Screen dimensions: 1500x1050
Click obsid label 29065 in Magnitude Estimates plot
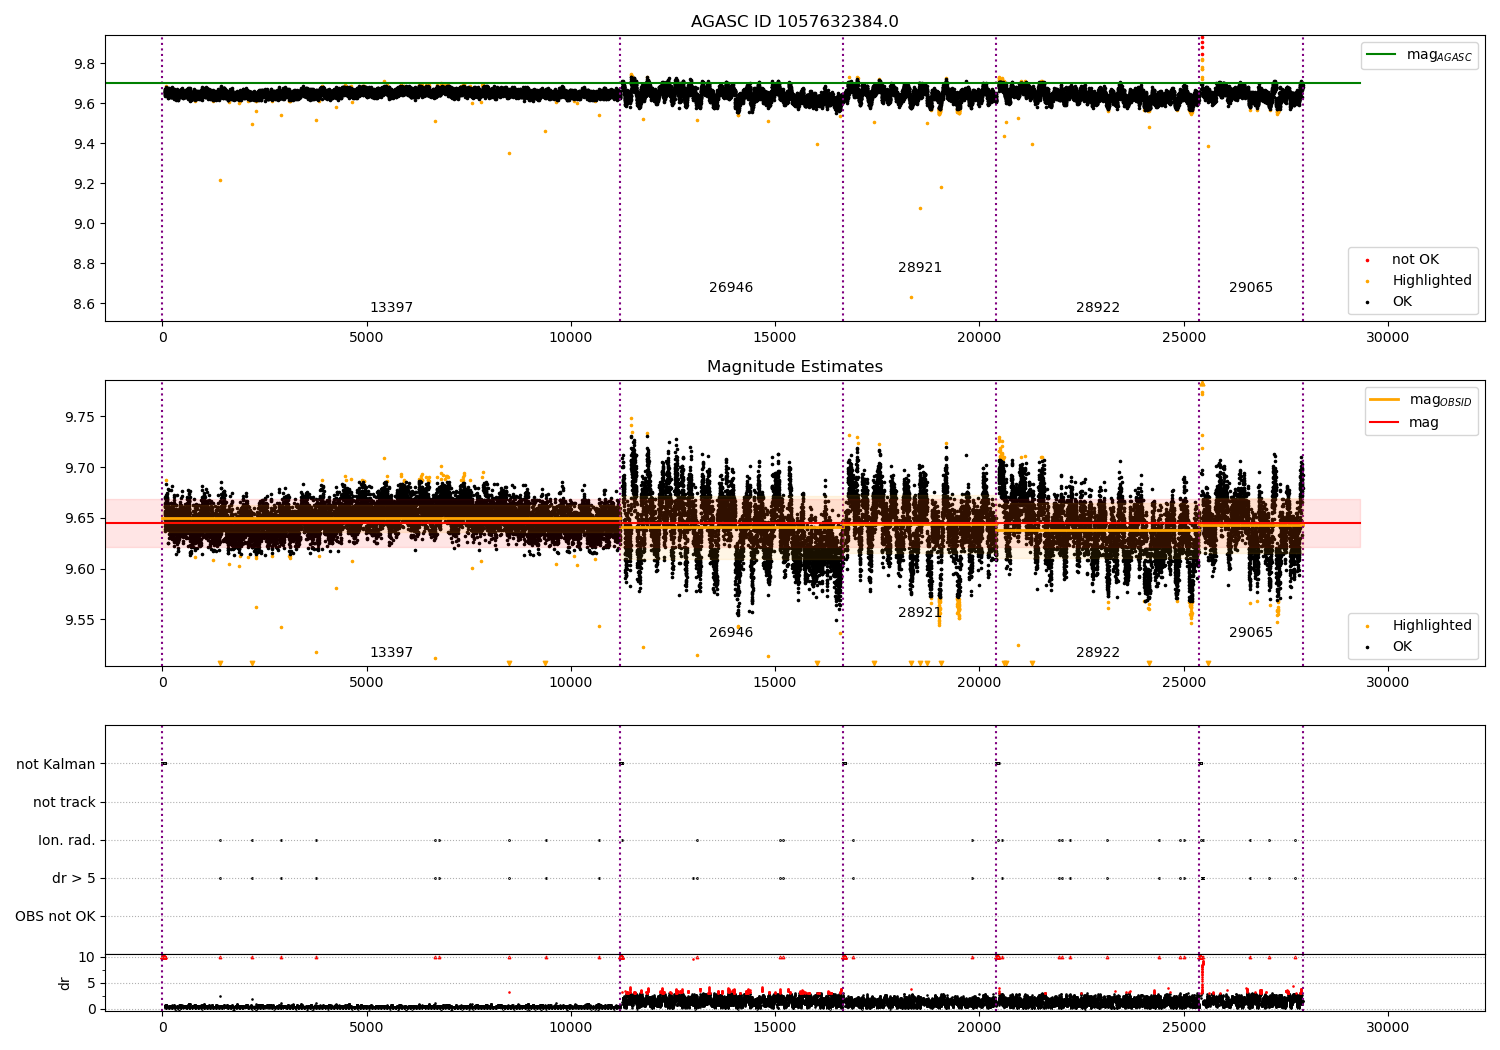(1251, 632)
